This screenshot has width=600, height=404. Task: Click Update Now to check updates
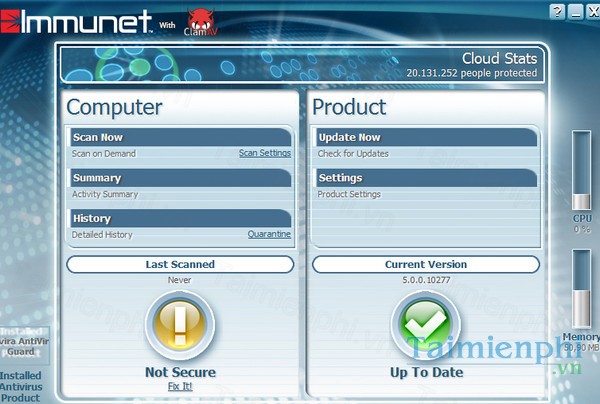427,137
